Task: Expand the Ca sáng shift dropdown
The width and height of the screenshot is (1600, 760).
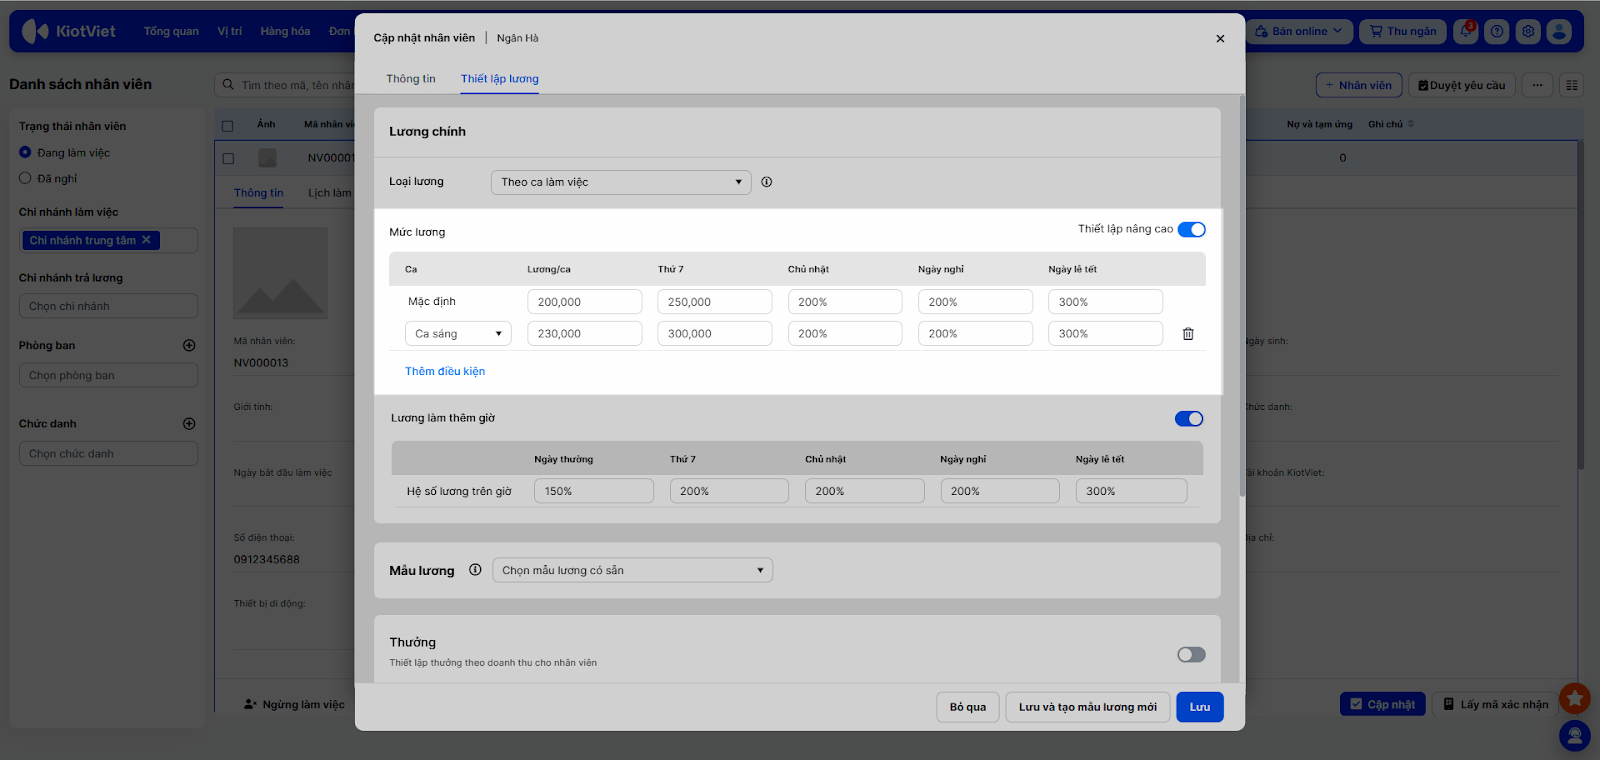Action: [458, 334]
